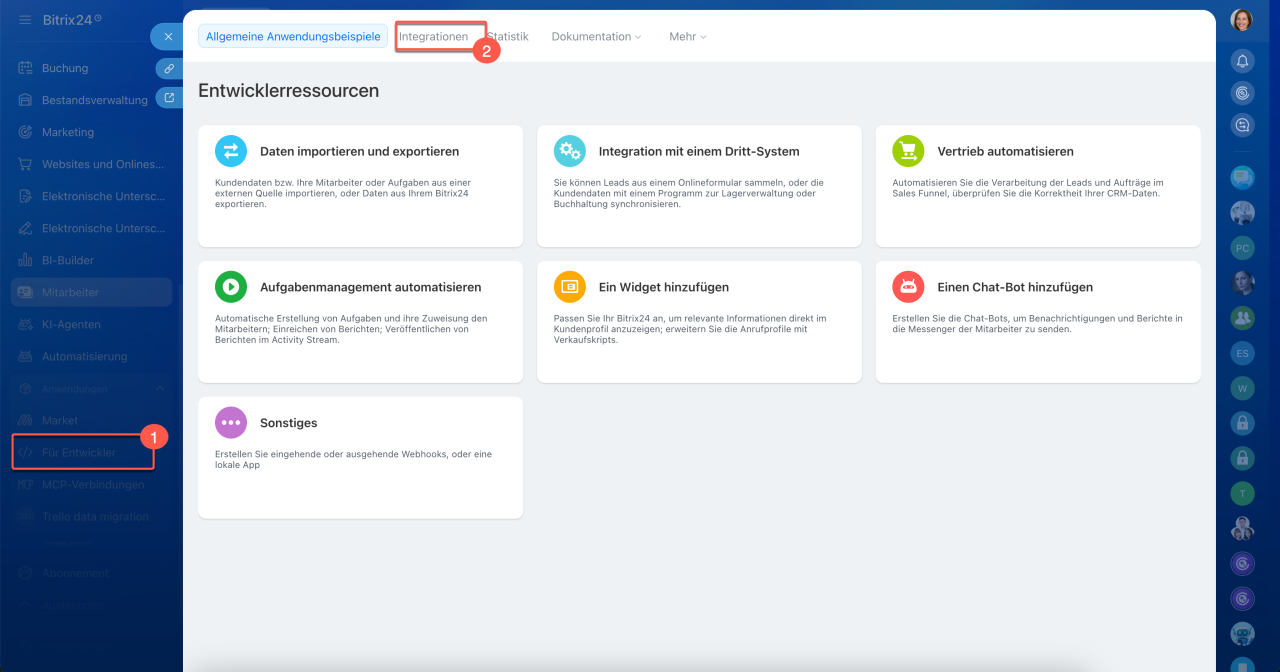Viewport: 1280px width, 672px height.
Task: Select the Allgemeine Anwendungsbeispiele tab button
Action: point(293,36)
